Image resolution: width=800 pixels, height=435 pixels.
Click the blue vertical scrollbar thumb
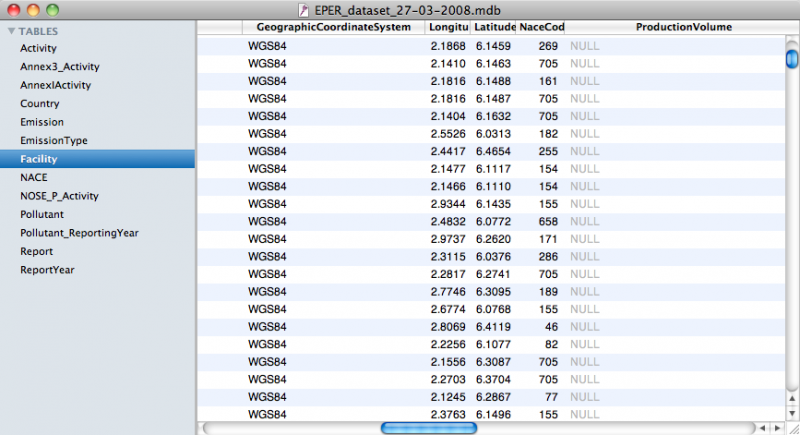click(792, 58)
